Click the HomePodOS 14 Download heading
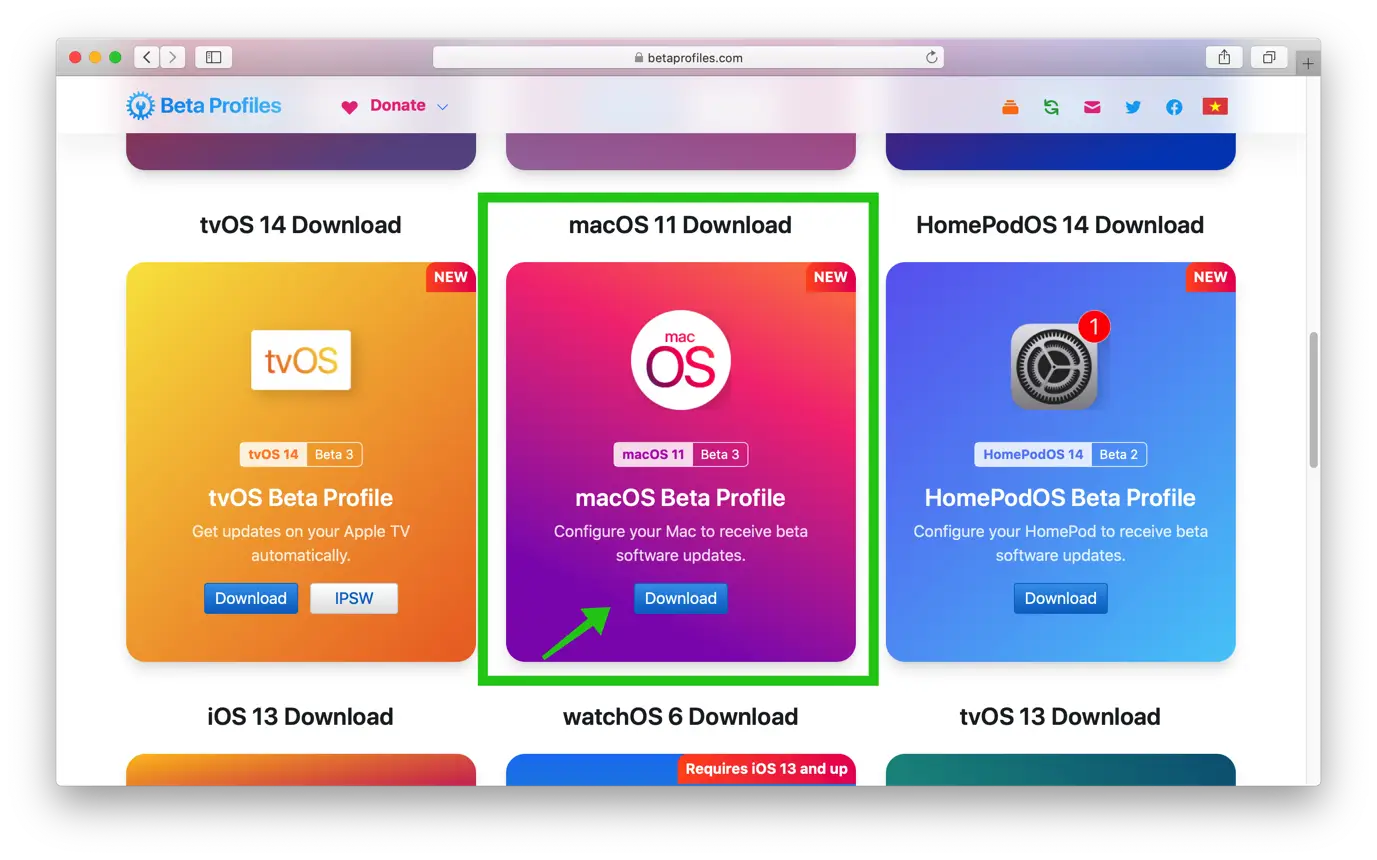This screenshot has width=1377, height=860. (1061, 225)
